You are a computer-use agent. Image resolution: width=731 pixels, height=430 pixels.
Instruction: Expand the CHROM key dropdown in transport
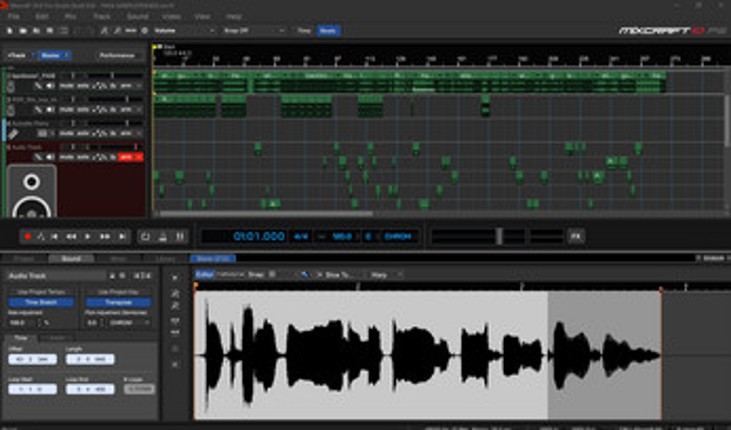(399, 236)
